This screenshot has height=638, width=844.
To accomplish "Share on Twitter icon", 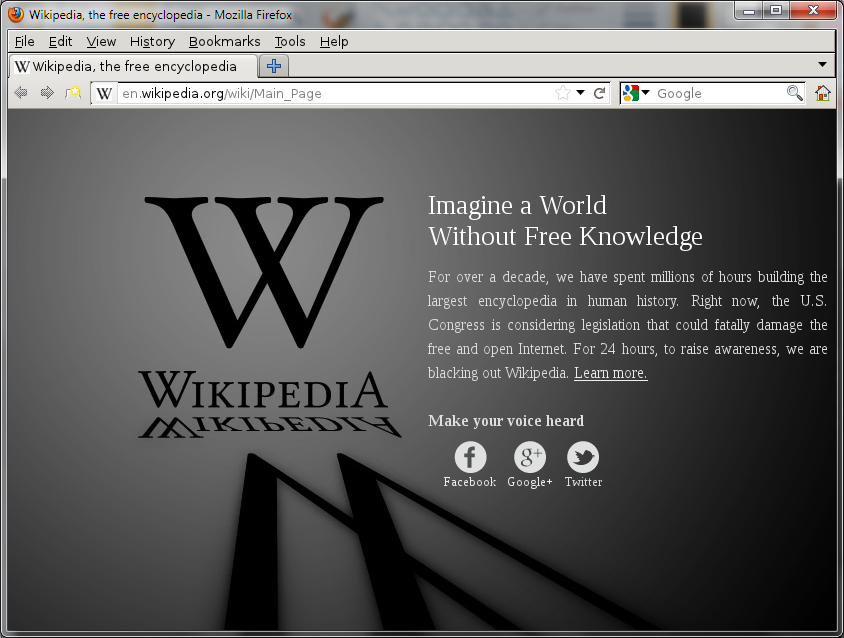I will (x=583, y=457).
